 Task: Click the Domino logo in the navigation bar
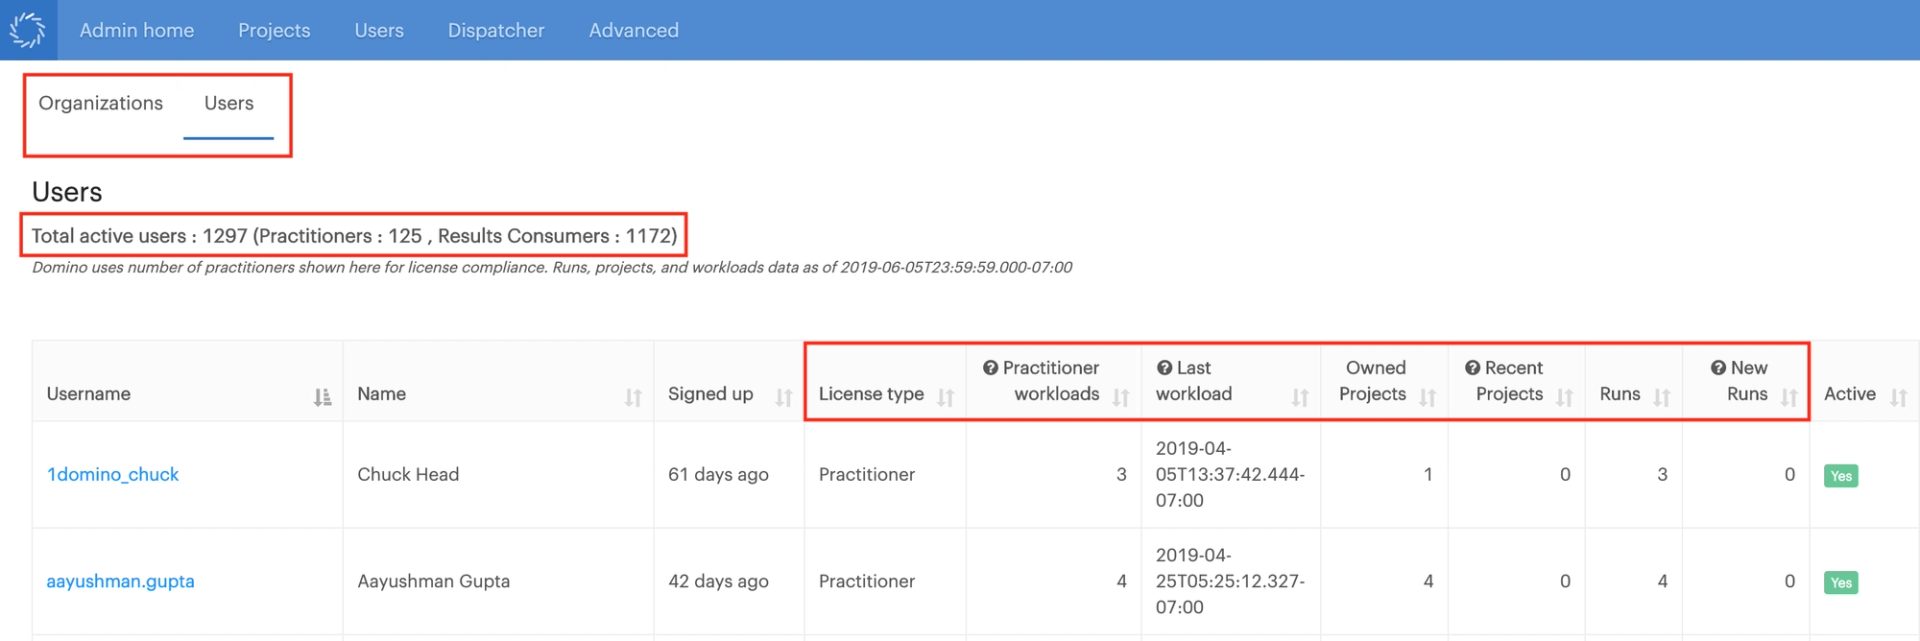[x=27, y=29]
